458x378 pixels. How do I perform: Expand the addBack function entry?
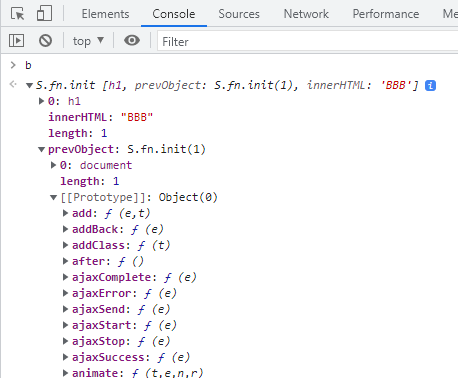coord(65,229)
